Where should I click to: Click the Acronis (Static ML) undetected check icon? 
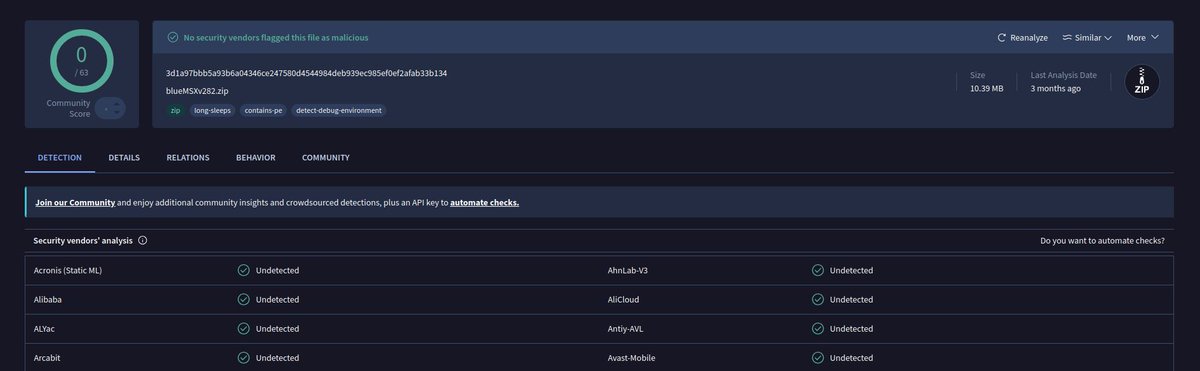coord(243,270)
